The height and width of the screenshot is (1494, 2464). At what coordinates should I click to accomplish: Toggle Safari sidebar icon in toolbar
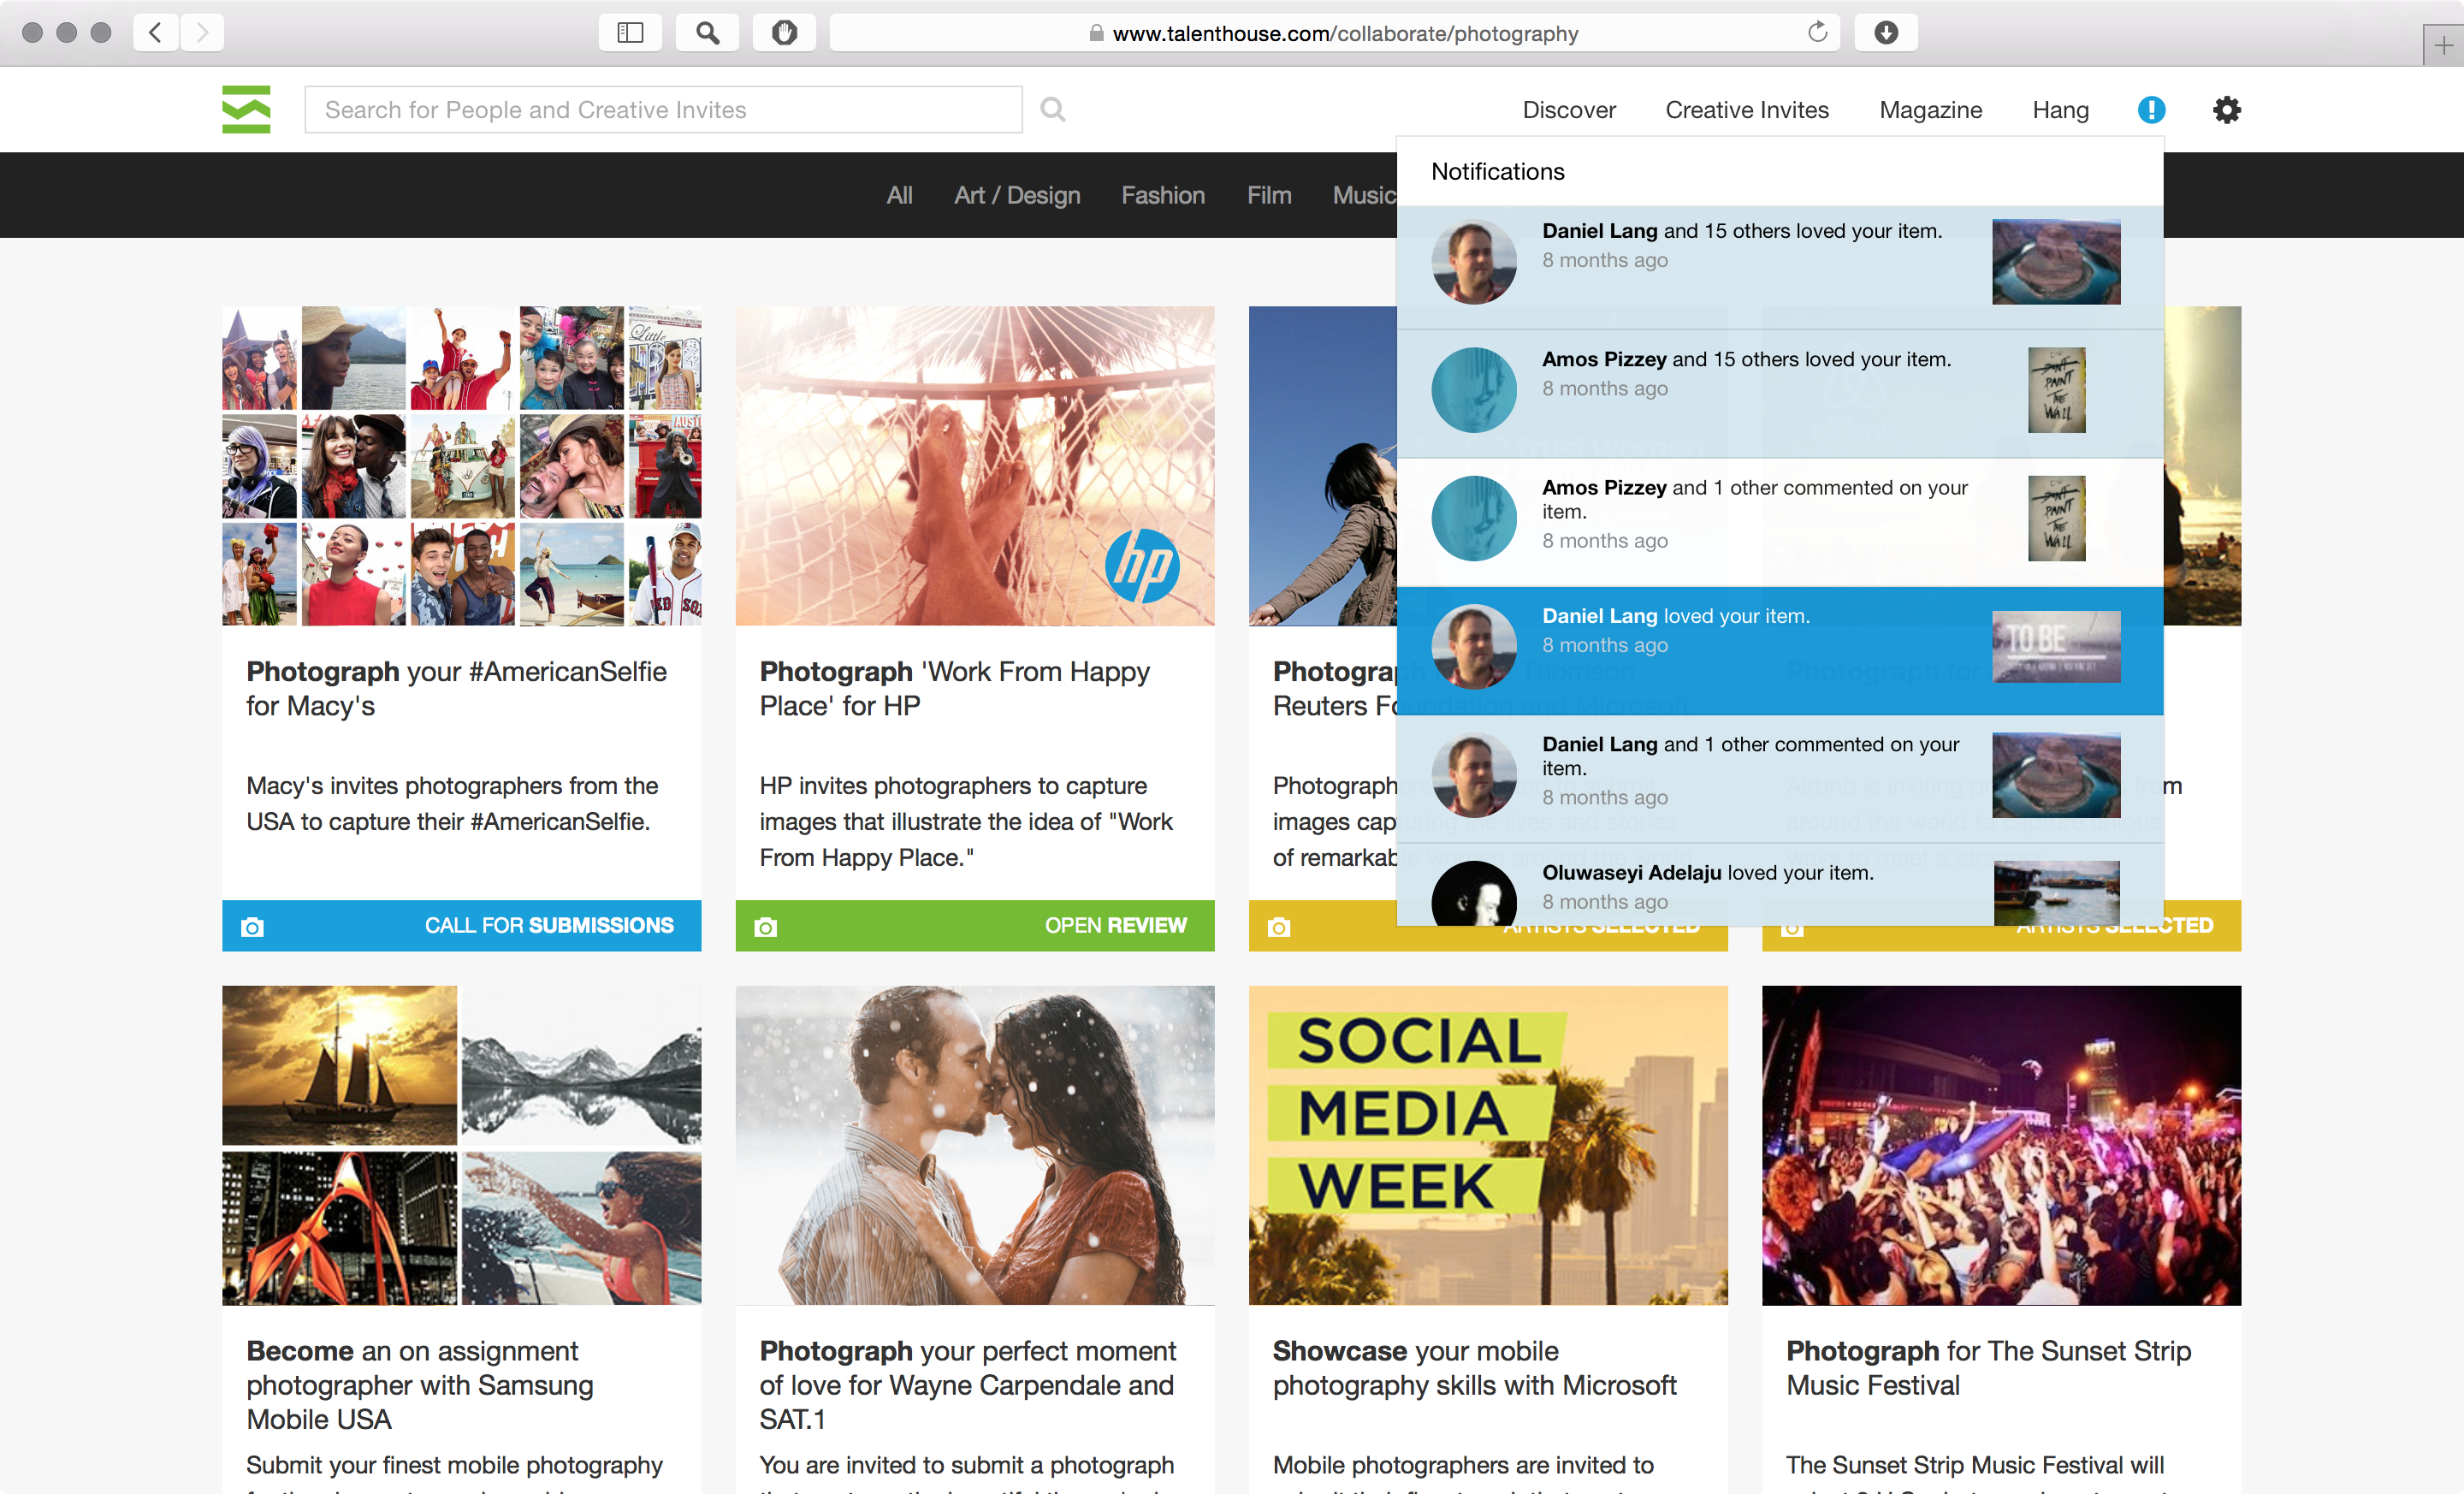(630, 33)
